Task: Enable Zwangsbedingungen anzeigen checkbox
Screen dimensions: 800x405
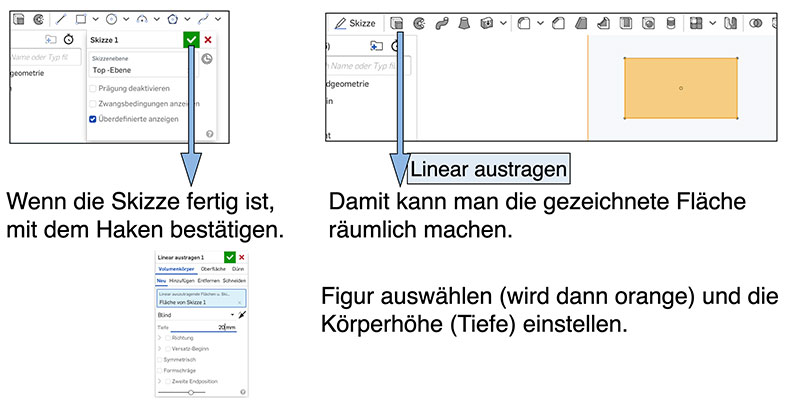Action: click(94, 104)
